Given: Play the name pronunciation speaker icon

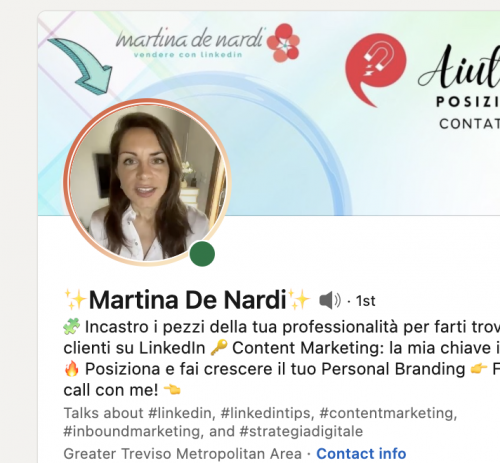Looking at the screenshot, I should (330, 300).
